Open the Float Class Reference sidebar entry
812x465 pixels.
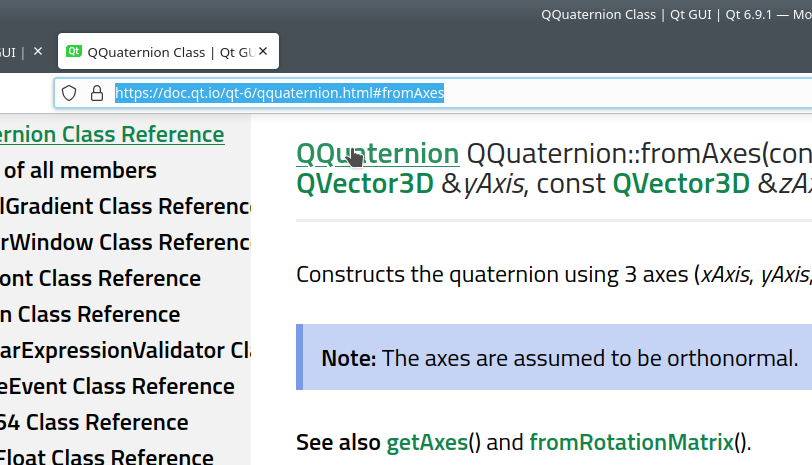click(x=106, y=457)
